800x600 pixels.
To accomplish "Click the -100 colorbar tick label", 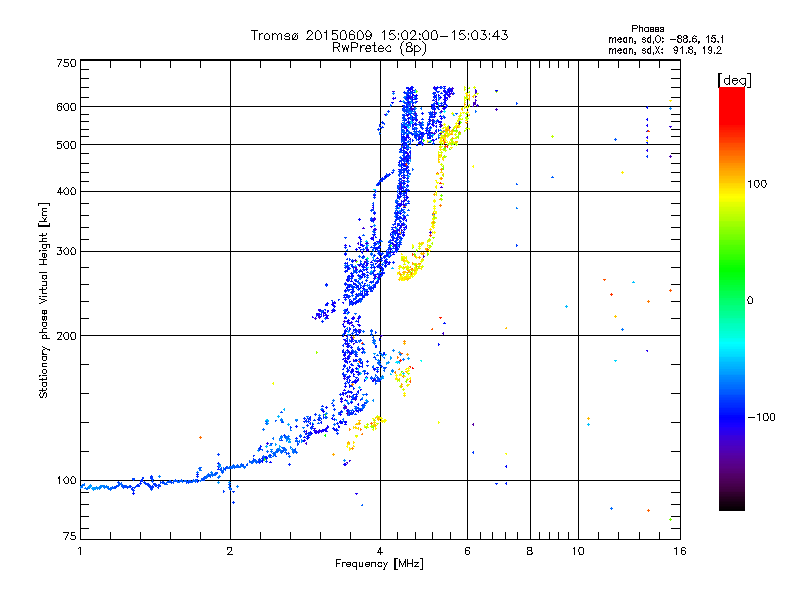I will pyautogui.click(x=765, y=417).
